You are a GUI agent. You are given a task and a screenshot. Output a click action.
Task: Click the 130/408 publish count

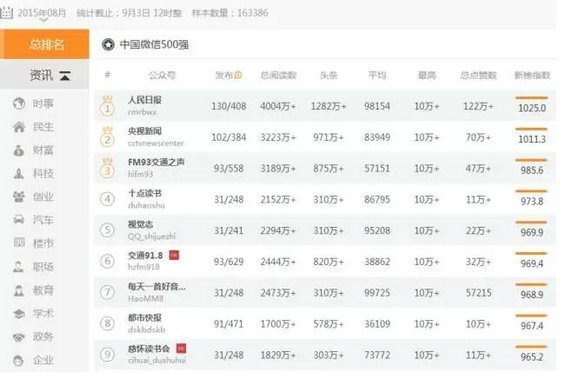pyautogui.click(x=229, y=106)
